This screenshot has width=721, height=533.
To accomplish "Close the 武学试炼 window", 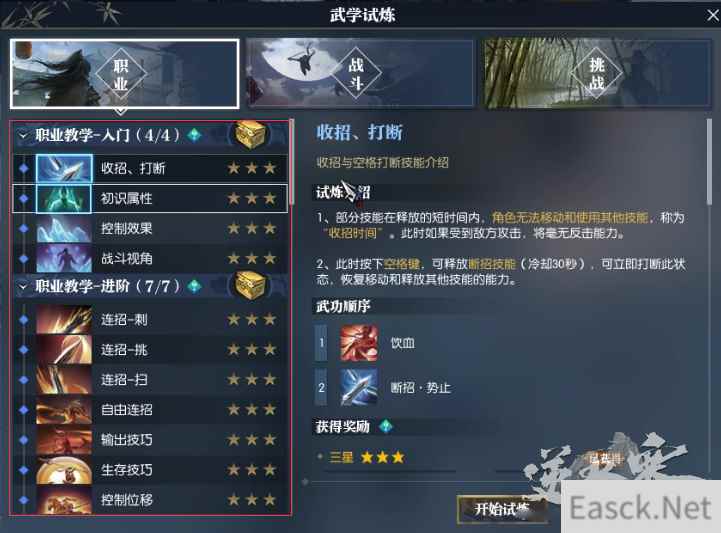I will click(x=713, y=15).
